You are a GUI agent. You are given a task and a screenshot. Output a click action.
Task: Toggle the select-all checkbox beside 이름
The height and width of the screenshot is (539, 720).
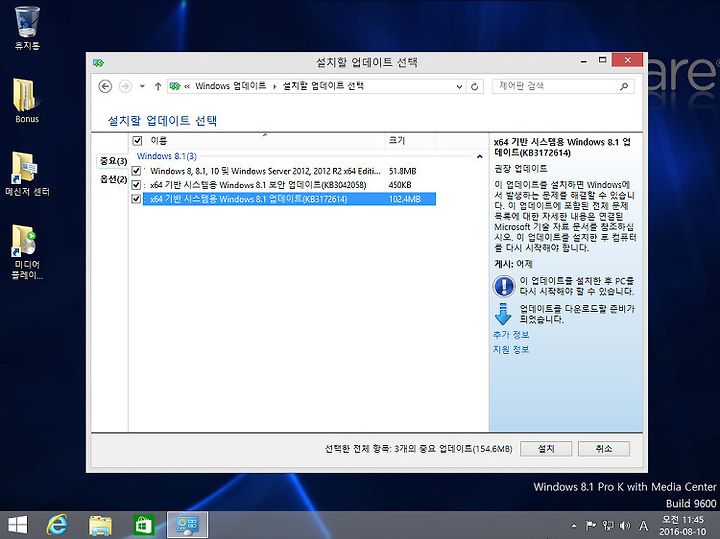coord(137,140)
